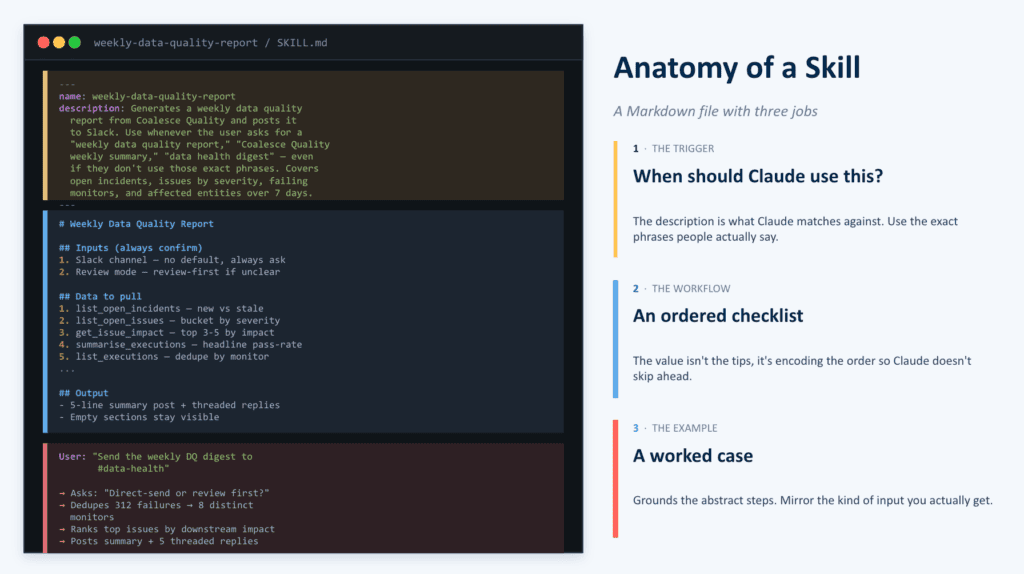
Task: Click the 'list_executions — dedupe by monitor' line
Action: 164,357
